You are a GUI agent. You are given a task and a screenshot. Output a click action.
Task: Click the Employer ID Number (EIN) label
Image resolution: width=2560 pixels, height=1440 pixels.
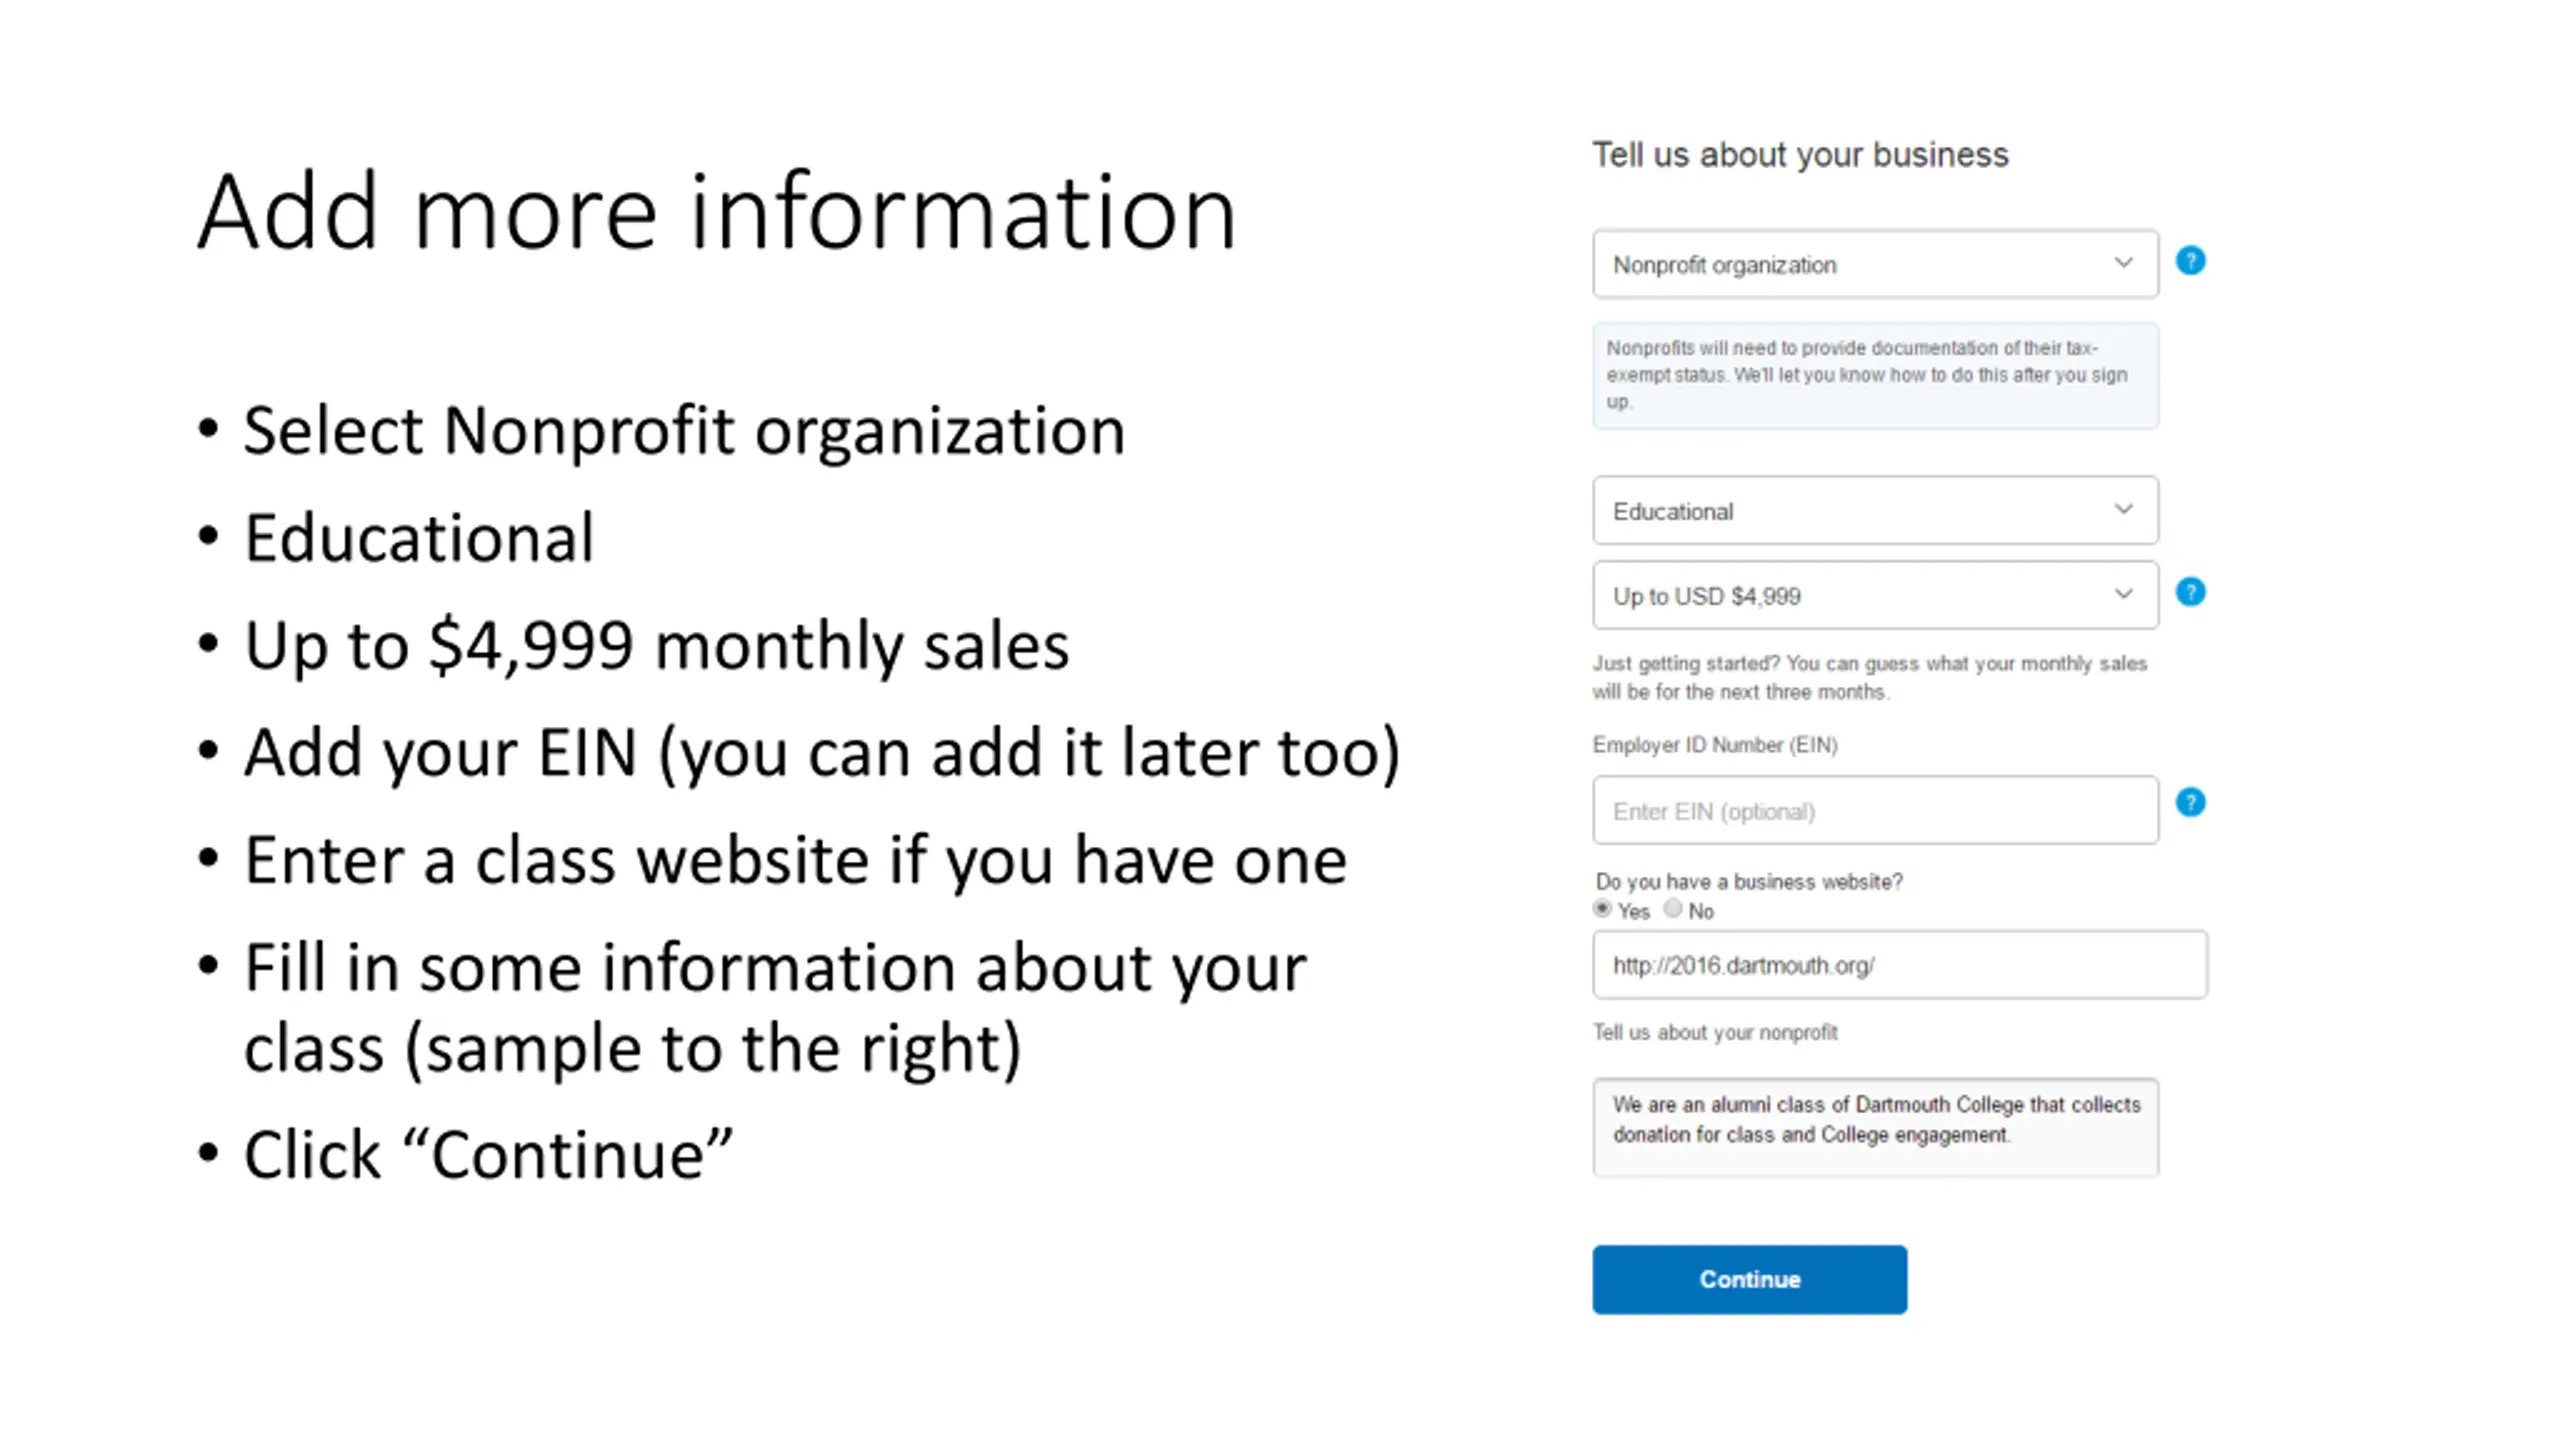[x=1715, y=745]
